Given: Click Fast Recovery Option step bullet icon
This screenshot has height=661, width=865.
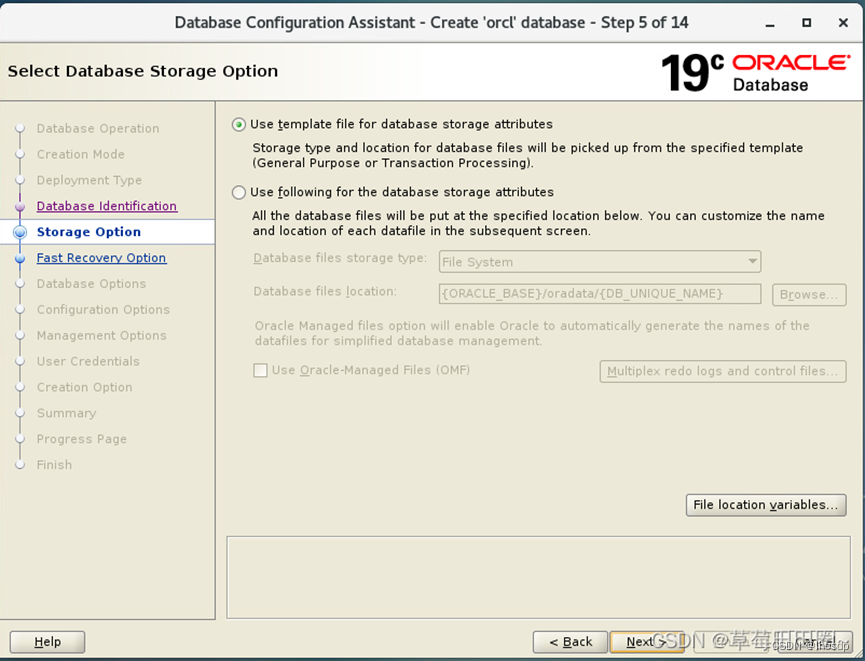Looking at the screenshot, I should (20, 258).
